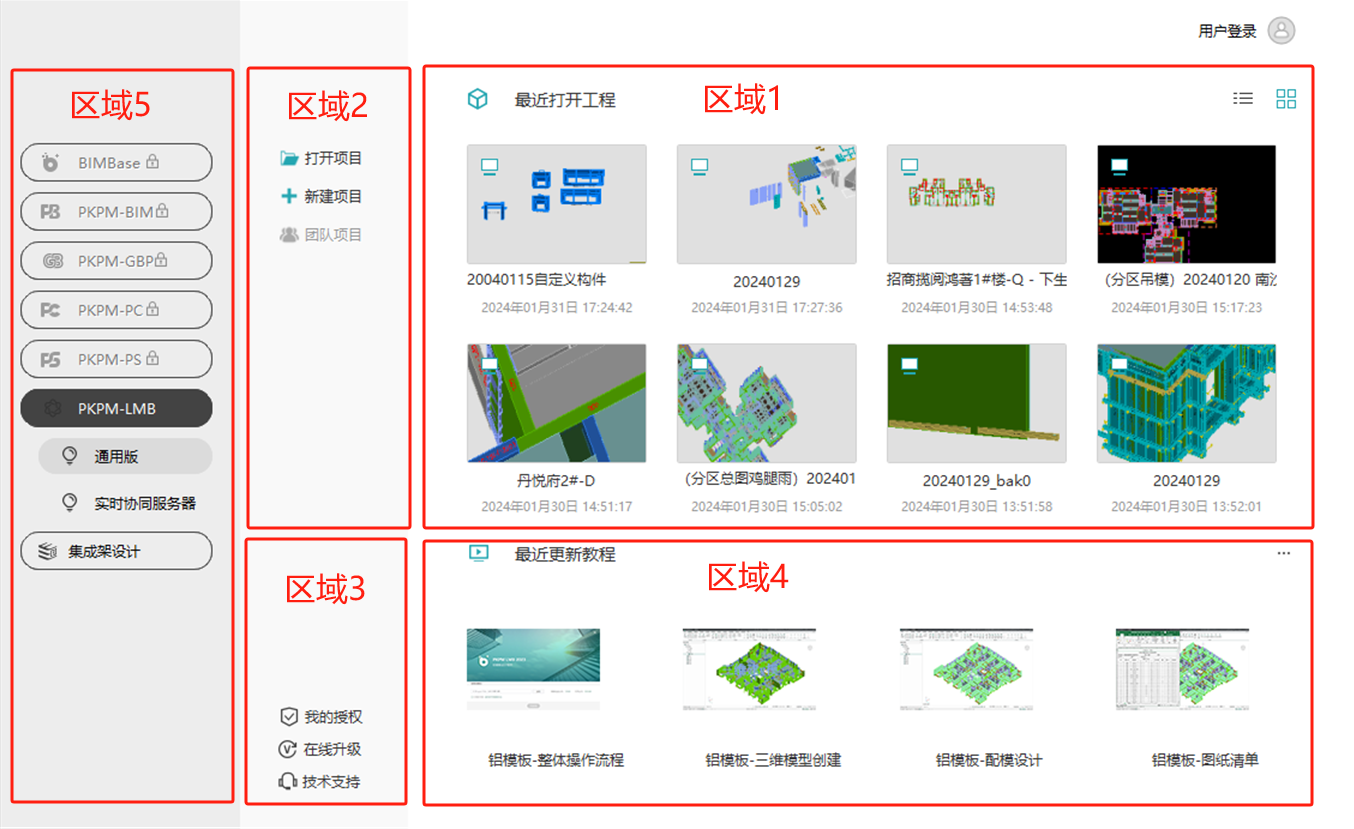This screenshot has height=829, width=1354.
Task: Click the monitor icon on the (分区总图) thumbnail
Action: 699,365
